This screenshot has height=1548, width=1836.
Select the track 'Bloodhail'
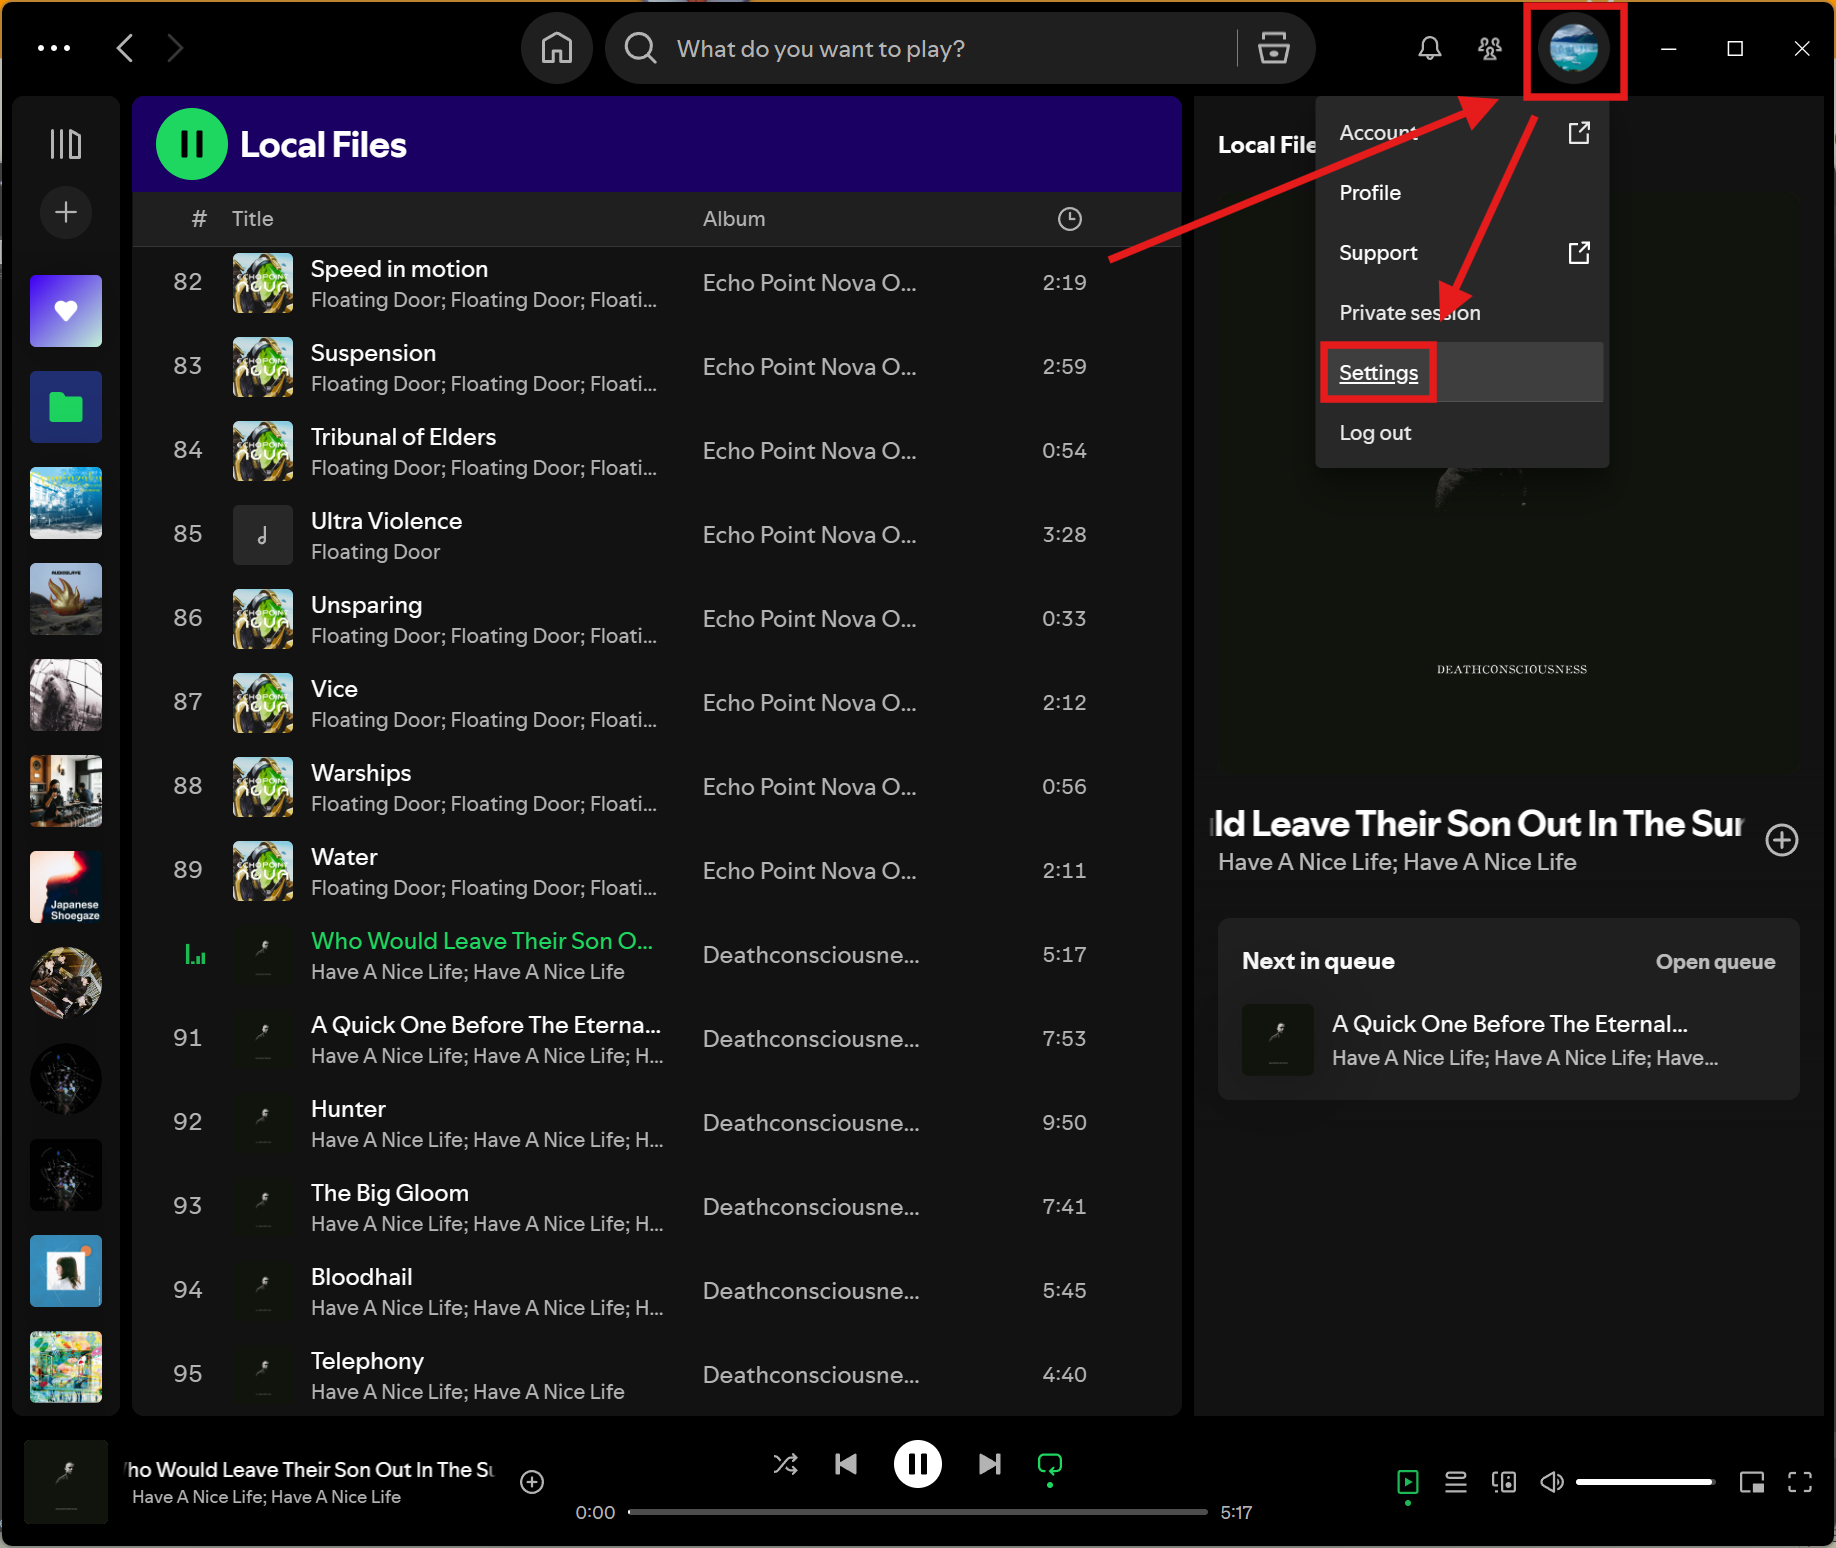tap(656, 1291)
